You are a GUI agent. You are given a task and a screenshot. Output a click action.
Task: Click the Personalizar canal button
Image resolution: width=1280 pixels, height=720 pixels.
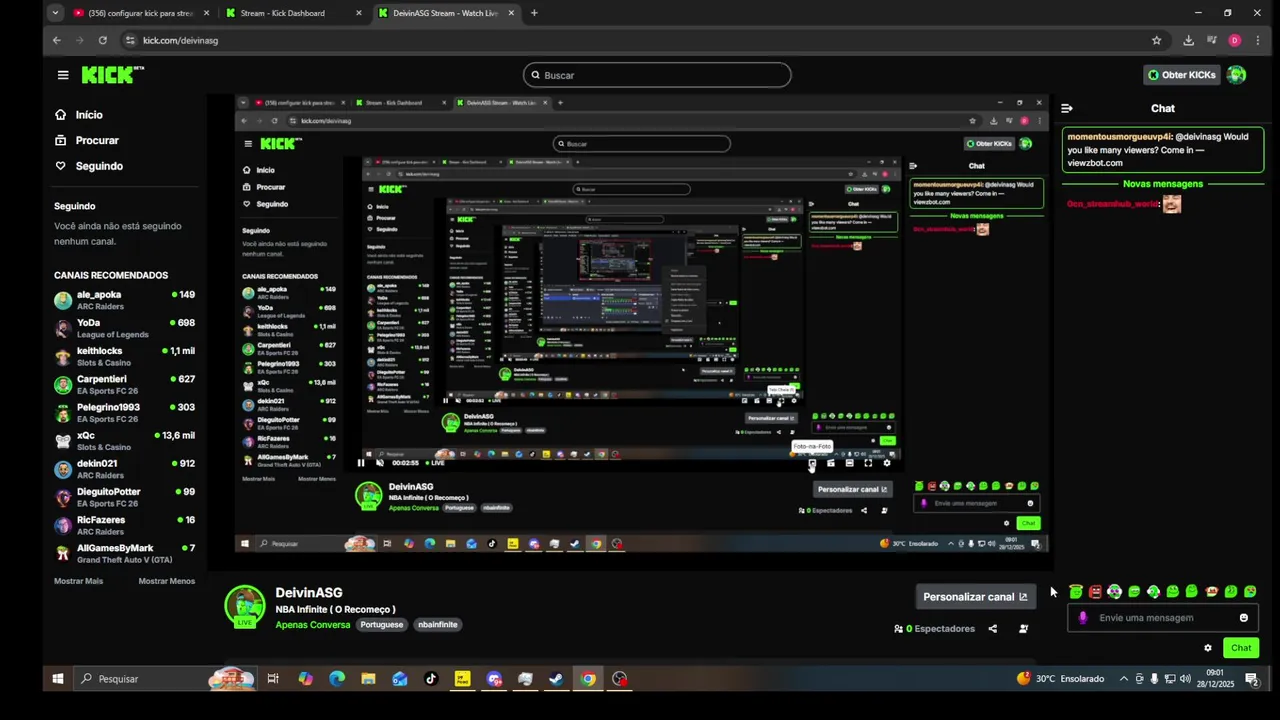(974, 597)
